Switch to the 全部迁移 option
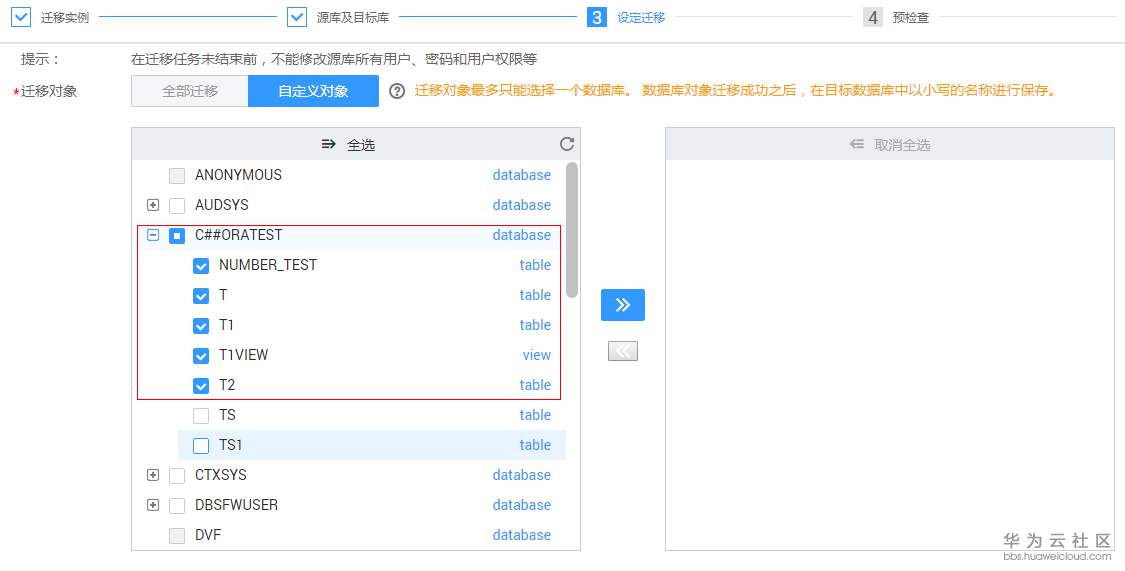 189,91
